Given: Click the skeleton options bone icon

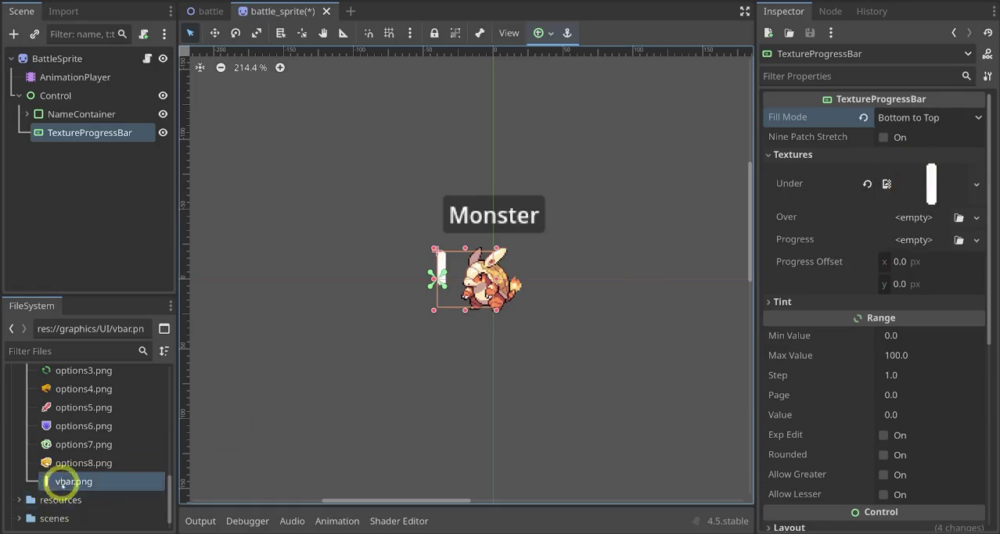Looking at the screenshot, I should click(x=480, y=33).
